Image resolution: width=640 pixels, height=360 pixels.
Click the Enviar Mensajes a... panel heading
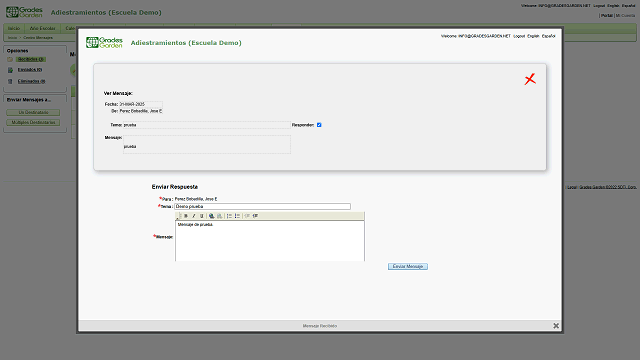coord(29,100)
